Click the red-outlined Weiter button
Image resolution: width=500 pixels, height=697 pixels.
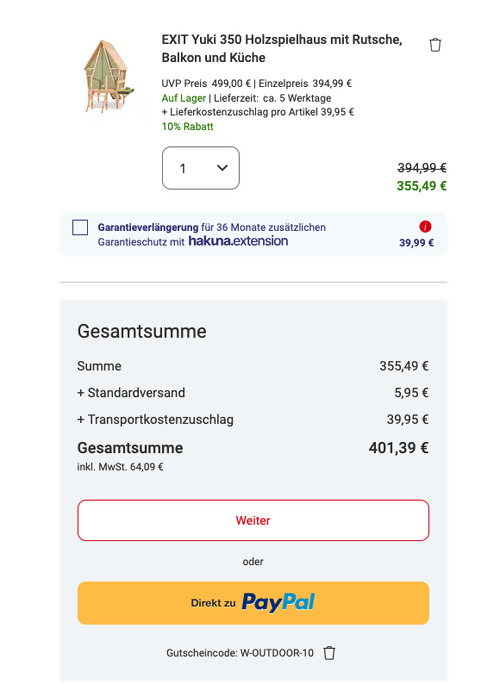(253, 520)
